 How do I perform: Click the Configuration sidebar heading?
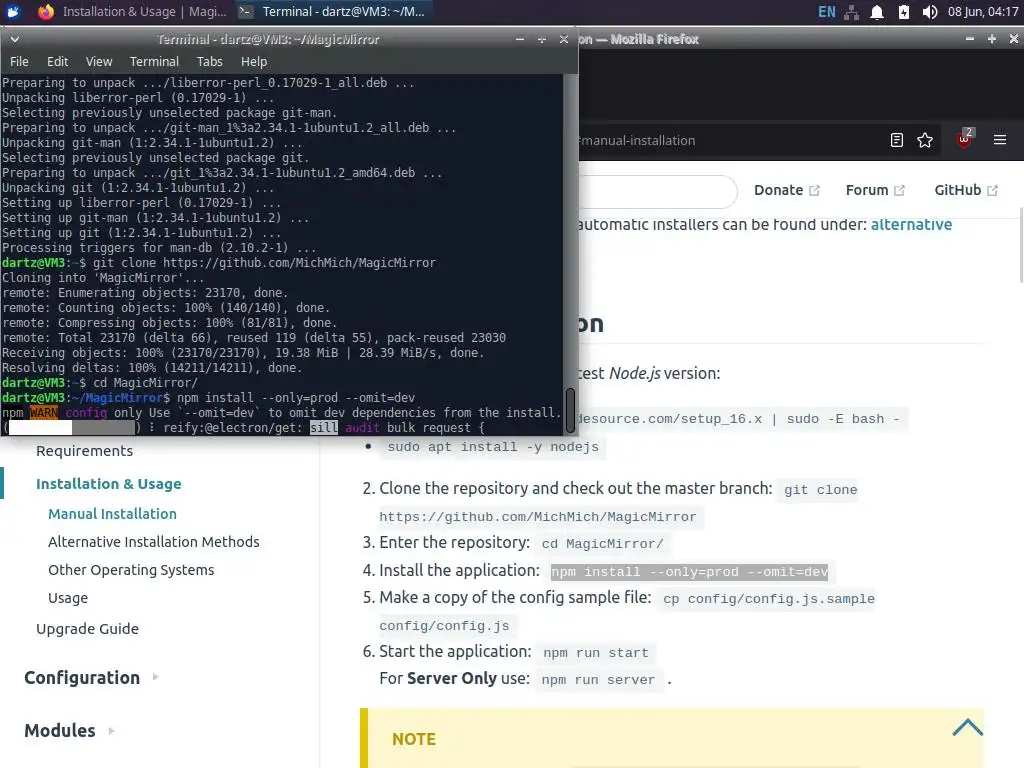(82, 678)
